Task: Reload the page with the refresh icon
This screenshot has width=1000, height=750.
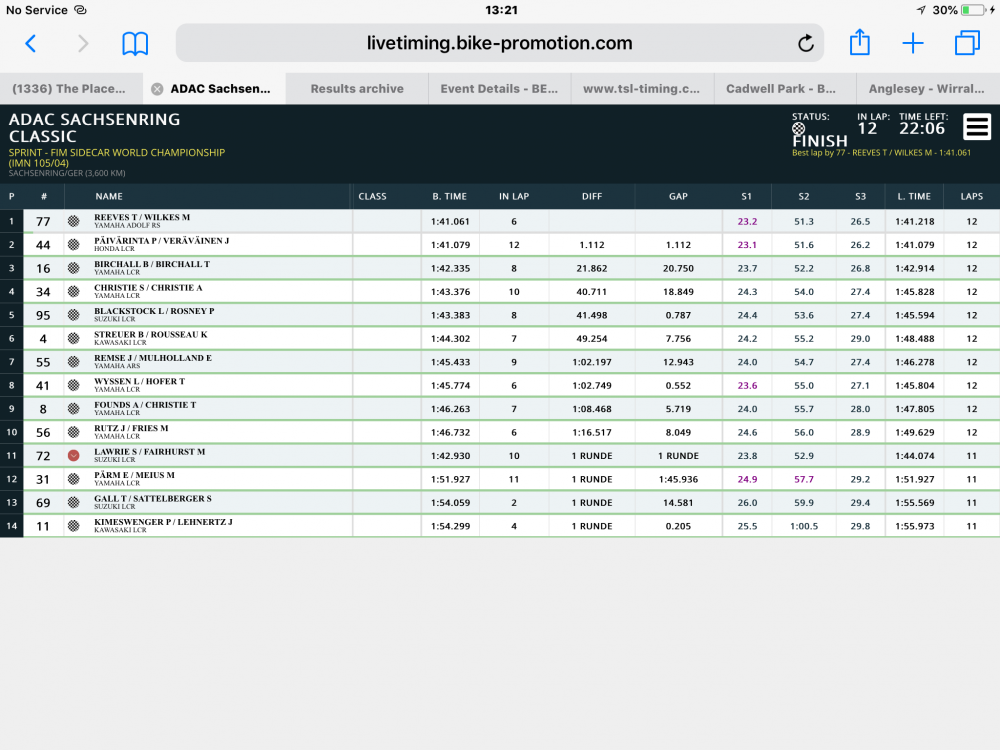Action: tap(805, 43)
